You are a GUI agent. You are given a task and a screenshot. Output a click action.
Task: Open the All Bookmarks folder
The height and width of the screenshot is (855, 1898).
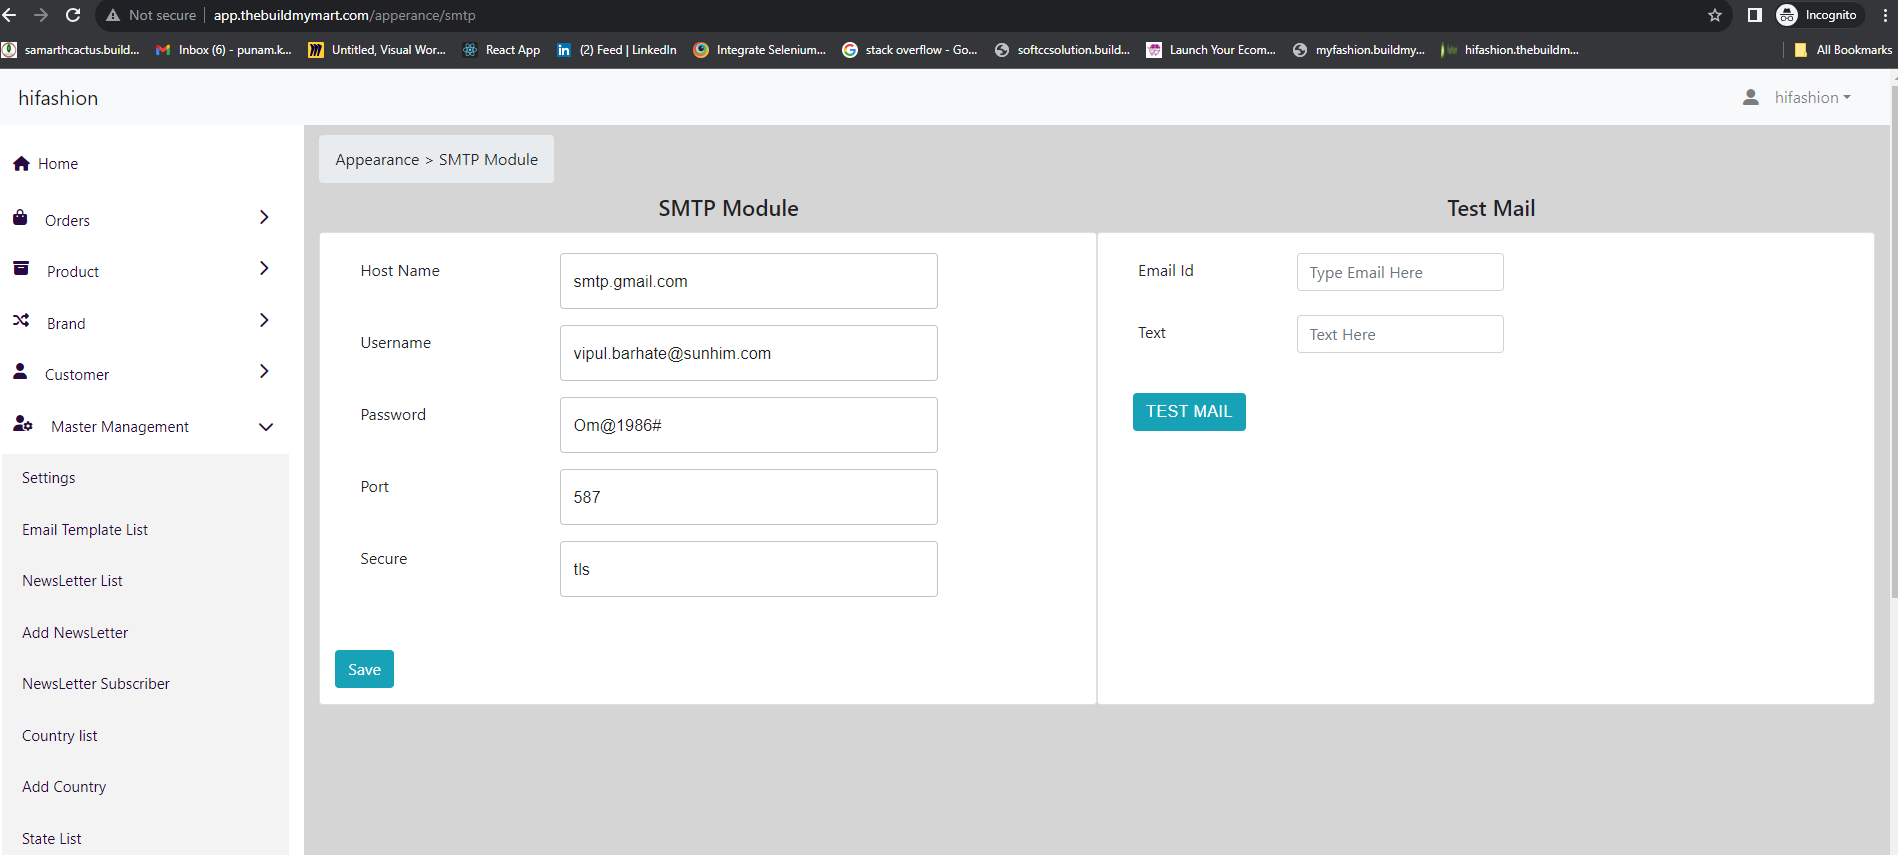point(1843,50)
